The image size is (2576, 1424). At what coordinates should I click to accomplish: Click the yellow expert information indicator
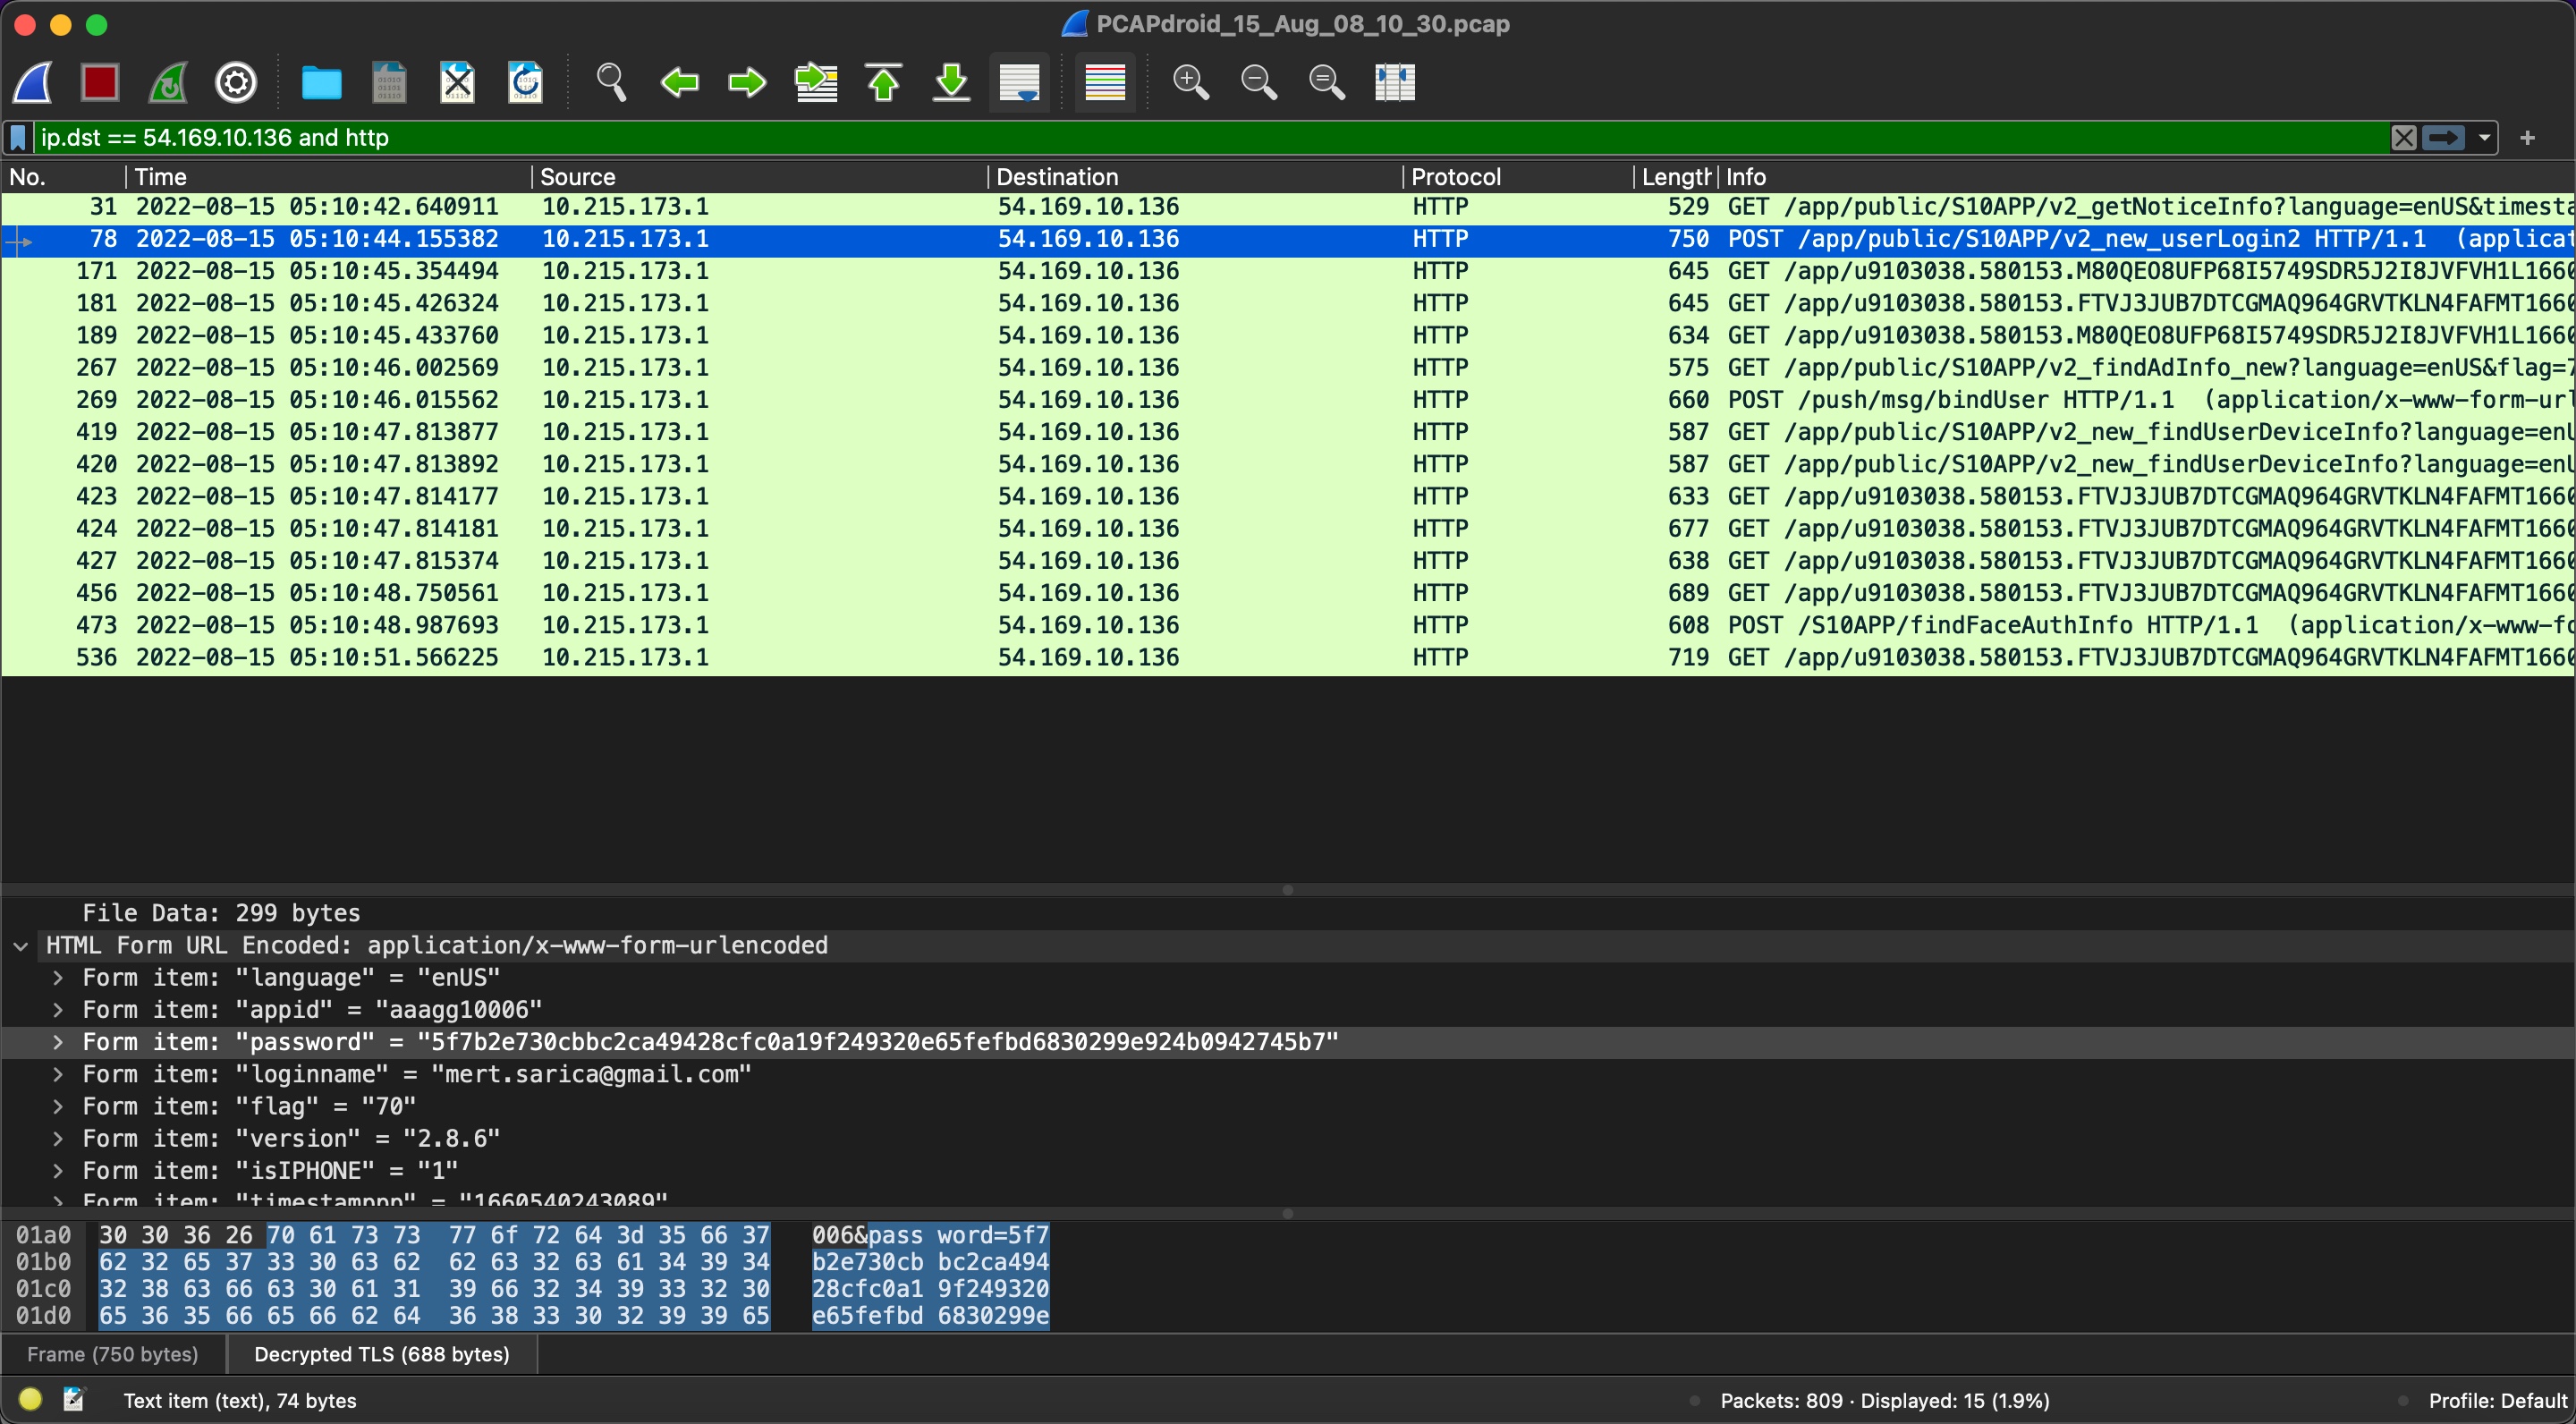pyautogui.click(x=30, y=1399)
